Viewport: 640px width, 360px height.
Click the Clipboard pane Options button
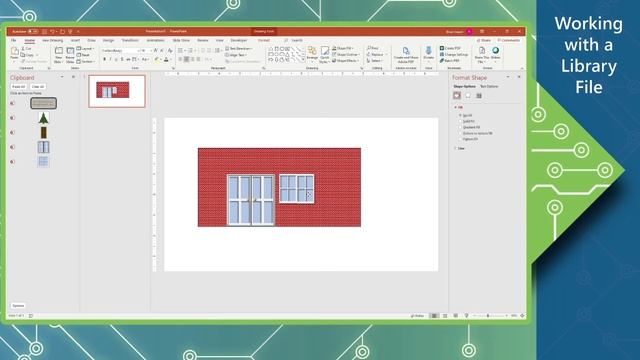(18, 306)
